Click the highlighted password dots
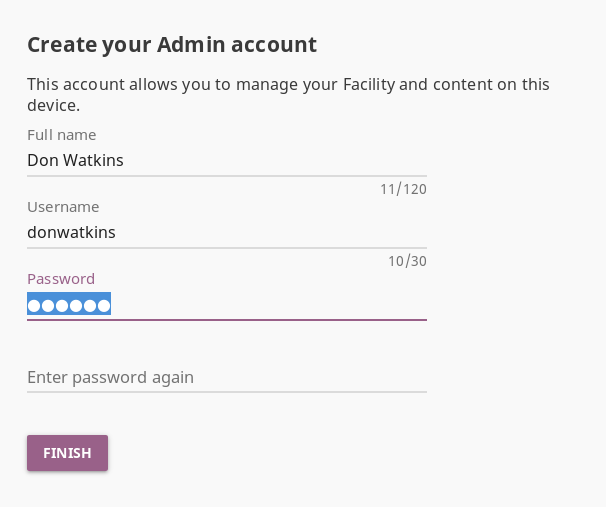Image resolution: width=606 pixels, height=507 pixels. 69,304
